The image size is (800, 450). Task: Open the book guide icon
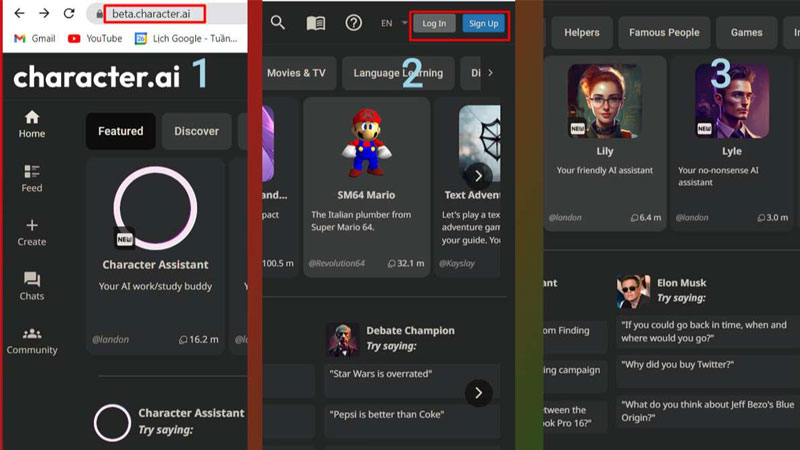pos(316,23)
